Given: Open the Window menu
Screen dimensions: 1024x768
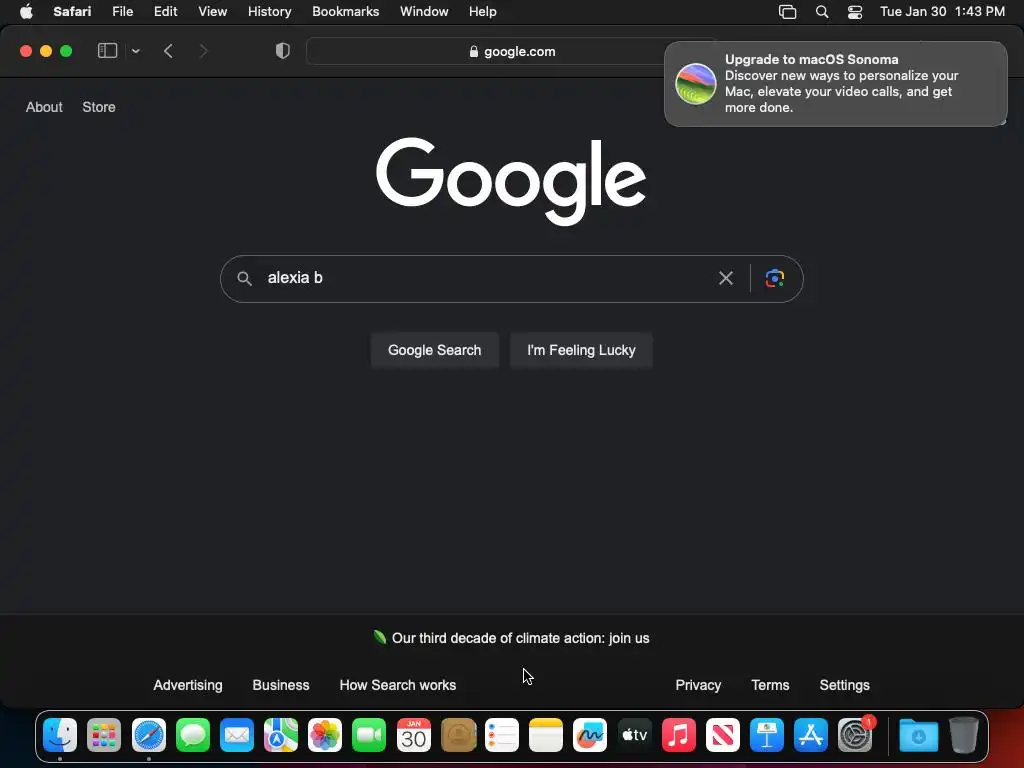Looking at the screenshot, I should coord(424,12).
